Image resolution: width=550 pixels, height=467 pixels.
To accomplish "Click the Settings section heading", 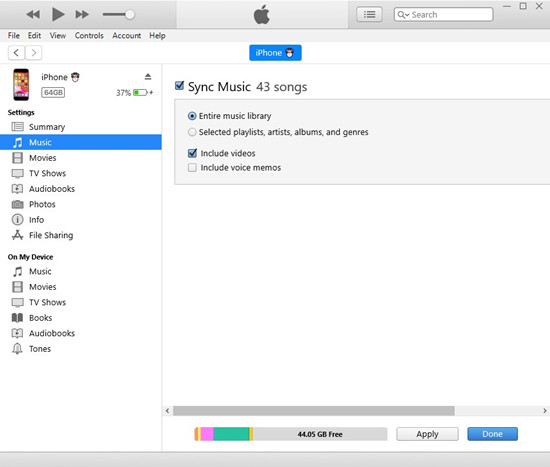I will tap(21, 112).
